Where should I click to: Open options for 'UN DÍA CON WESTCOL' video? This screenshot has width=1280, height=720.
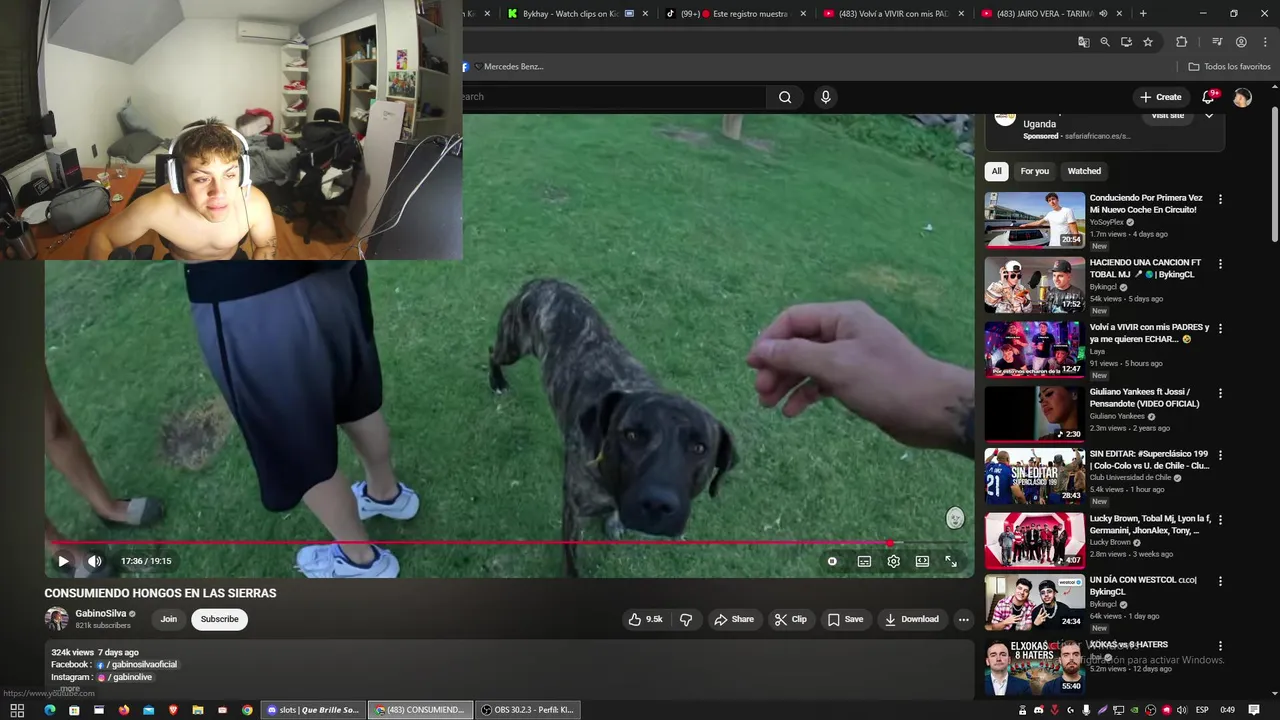(x=1220, y=581)
